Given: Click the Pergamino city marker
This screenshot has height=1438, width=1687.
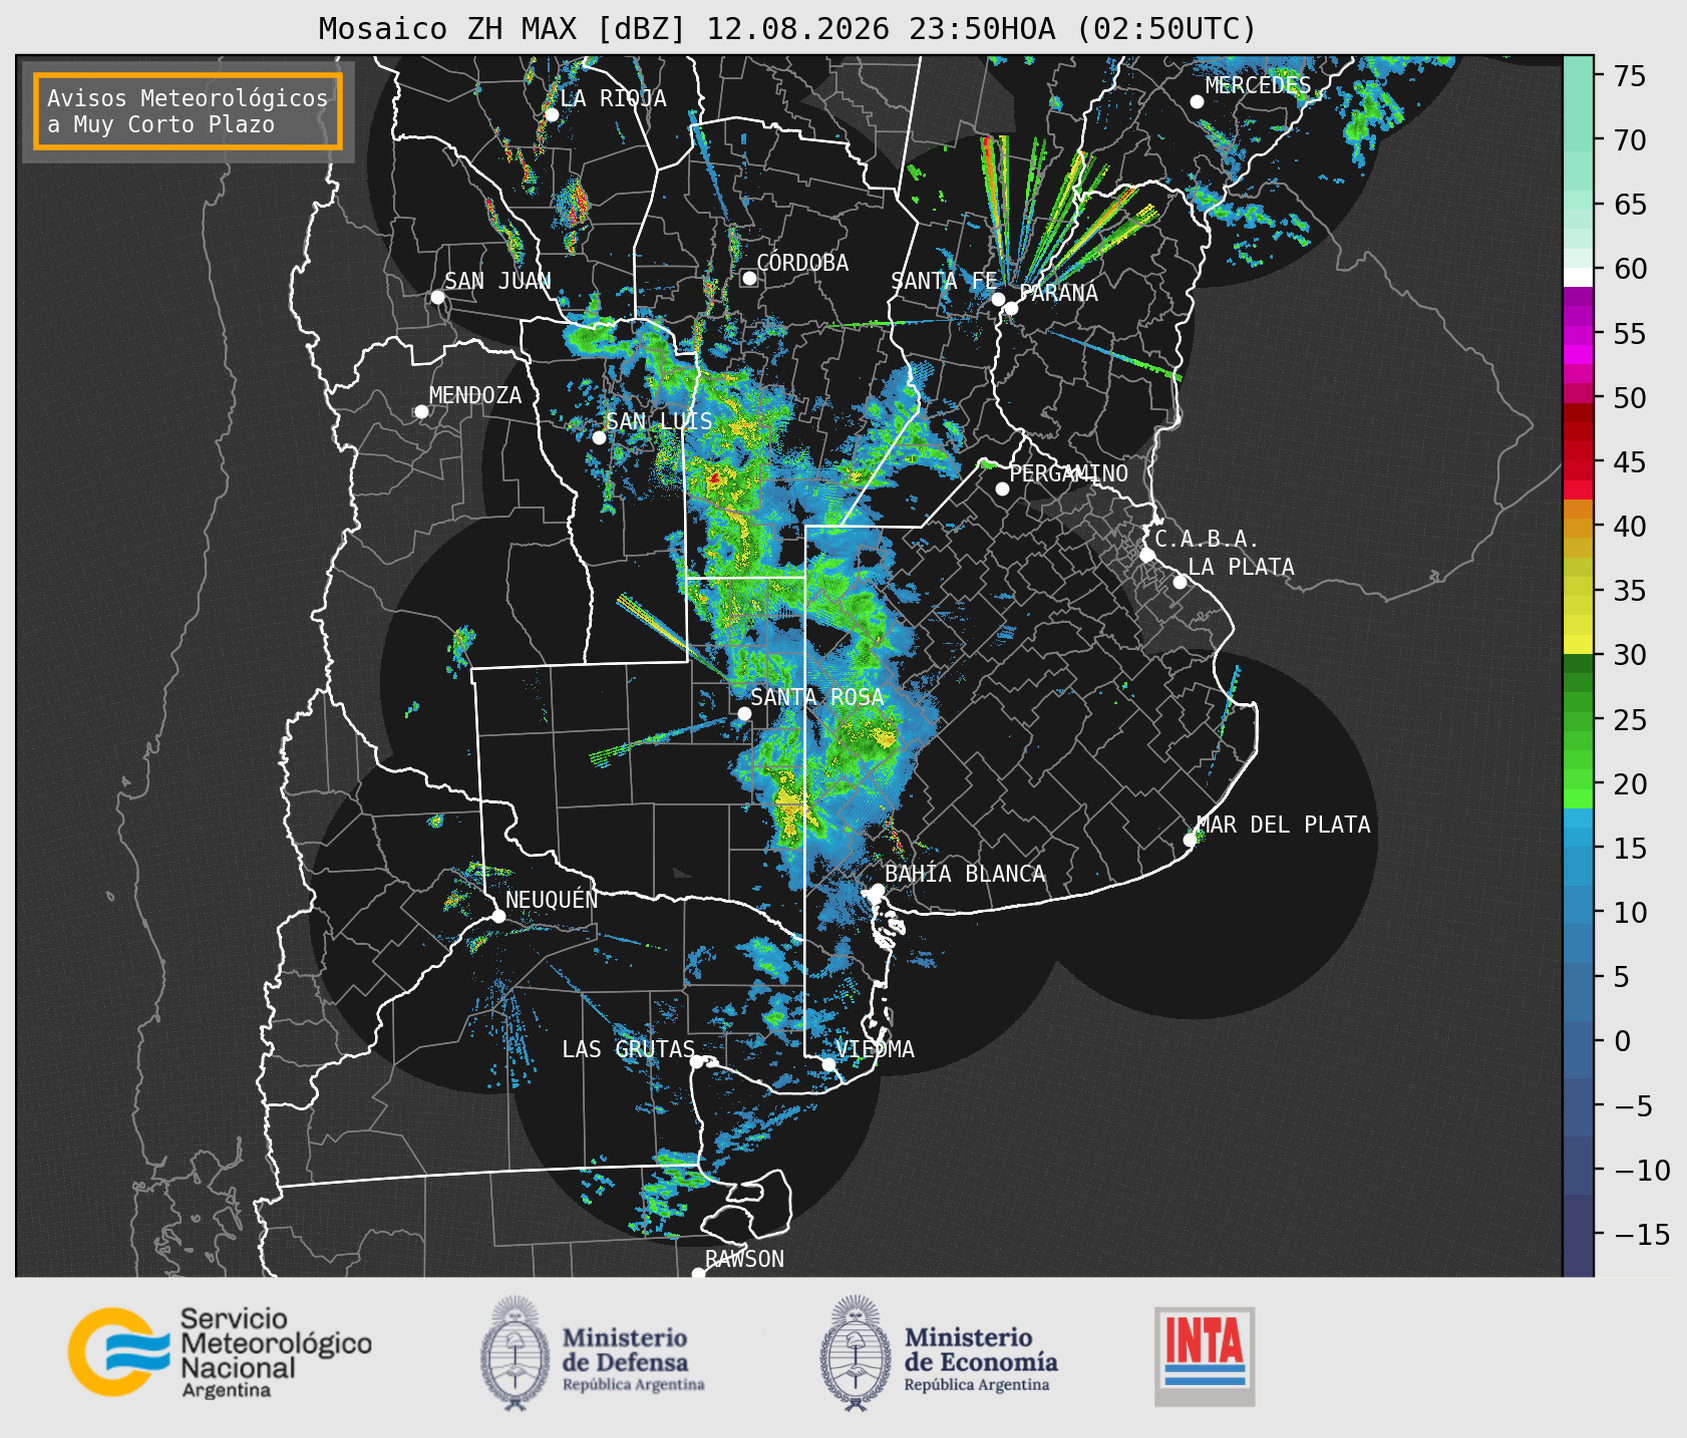Looking at the screenshot, I should pyautogui.click(x=1002, y=489).
